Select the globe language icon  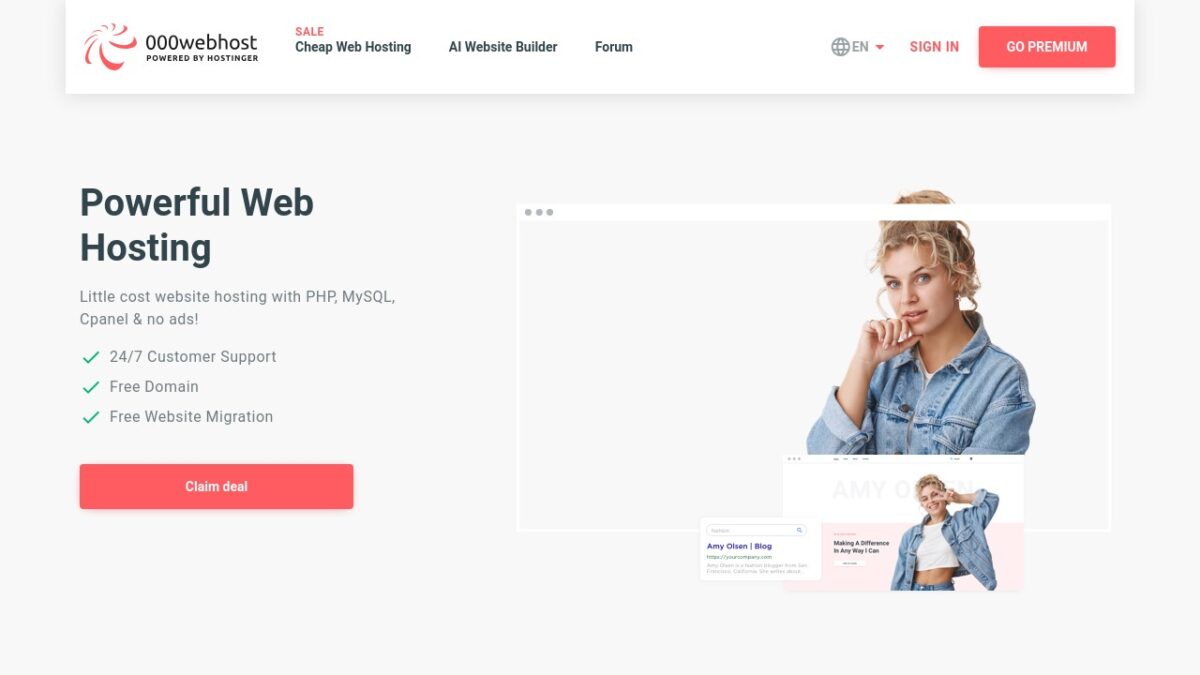(x=840, y=47)
